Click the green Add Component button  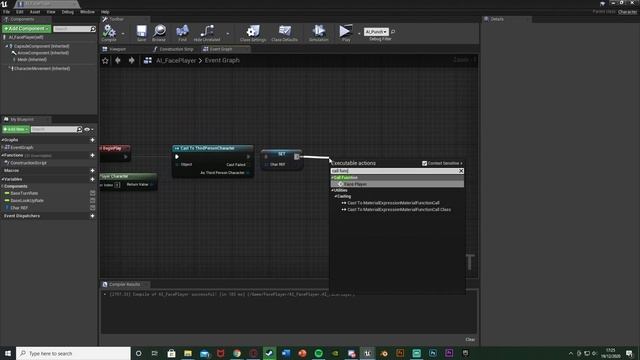pyautogui.click(x=27, y=29)
